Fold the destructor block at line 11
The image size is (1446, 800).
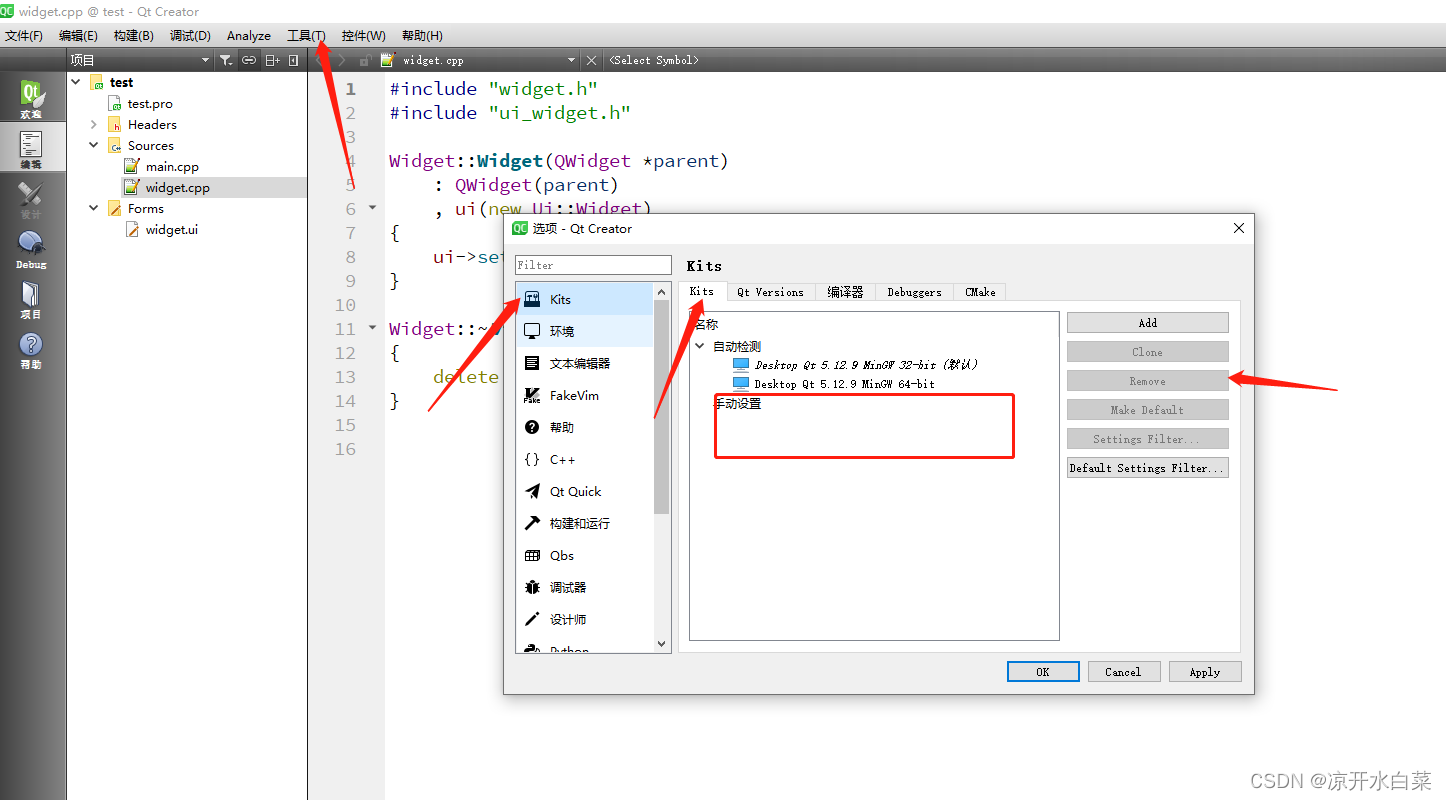(x=373, y=328)
